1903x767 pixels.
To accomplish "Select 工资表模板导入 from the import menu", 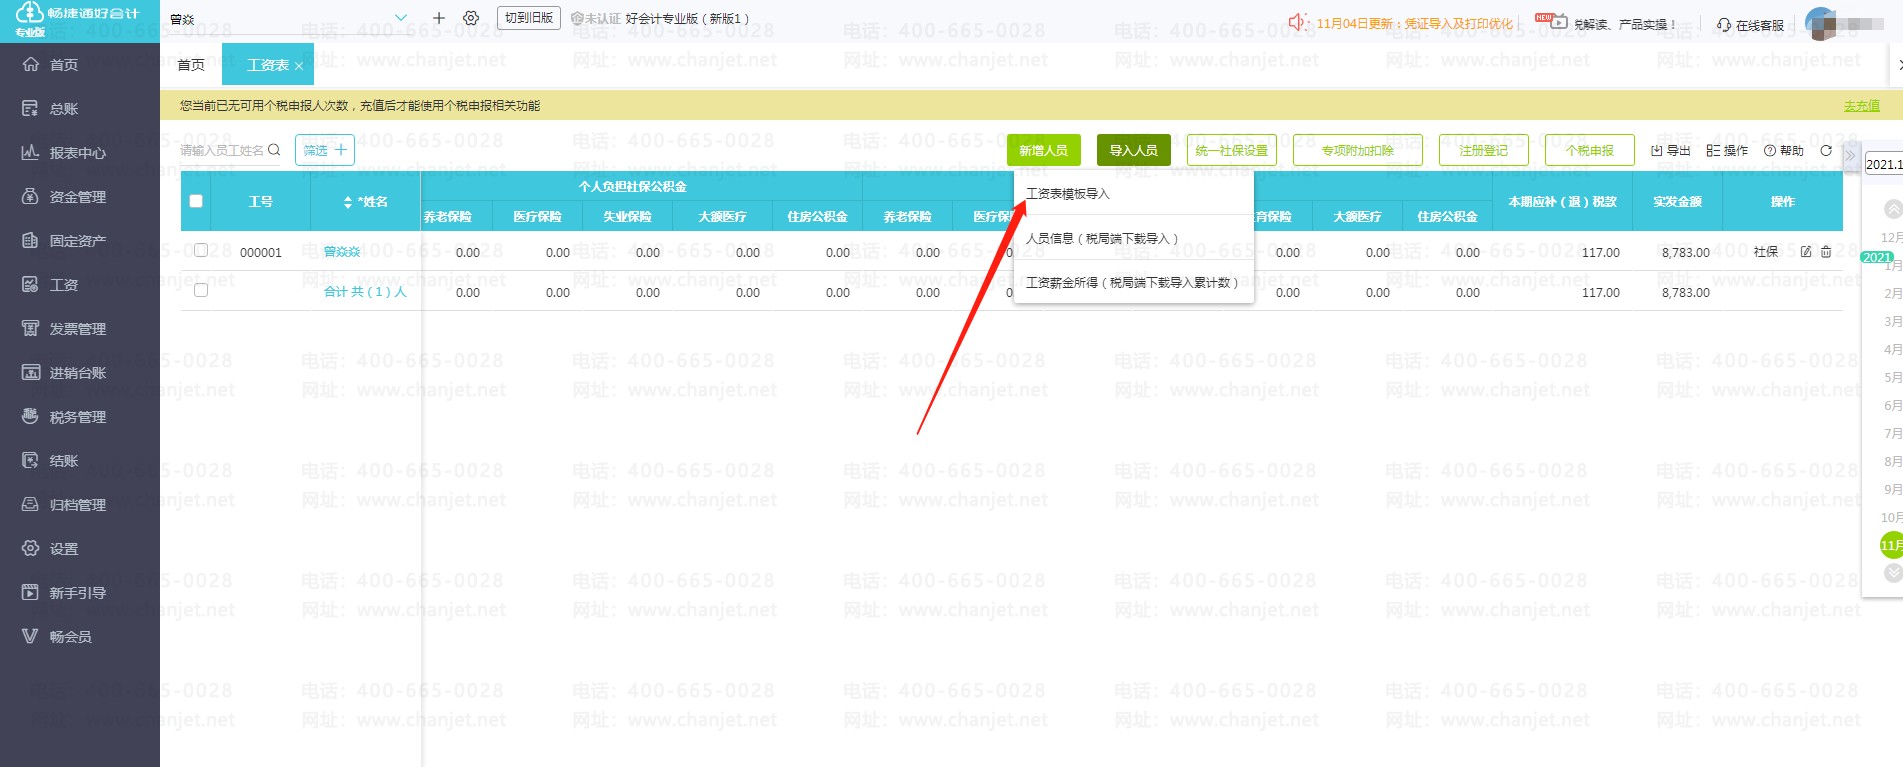I will tap(1068, 194).
